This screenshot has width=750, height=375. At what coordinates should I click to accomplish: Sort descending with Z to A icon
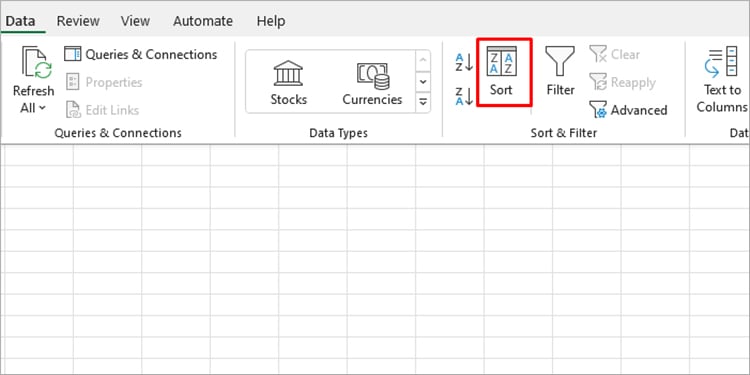pos(463,96)
